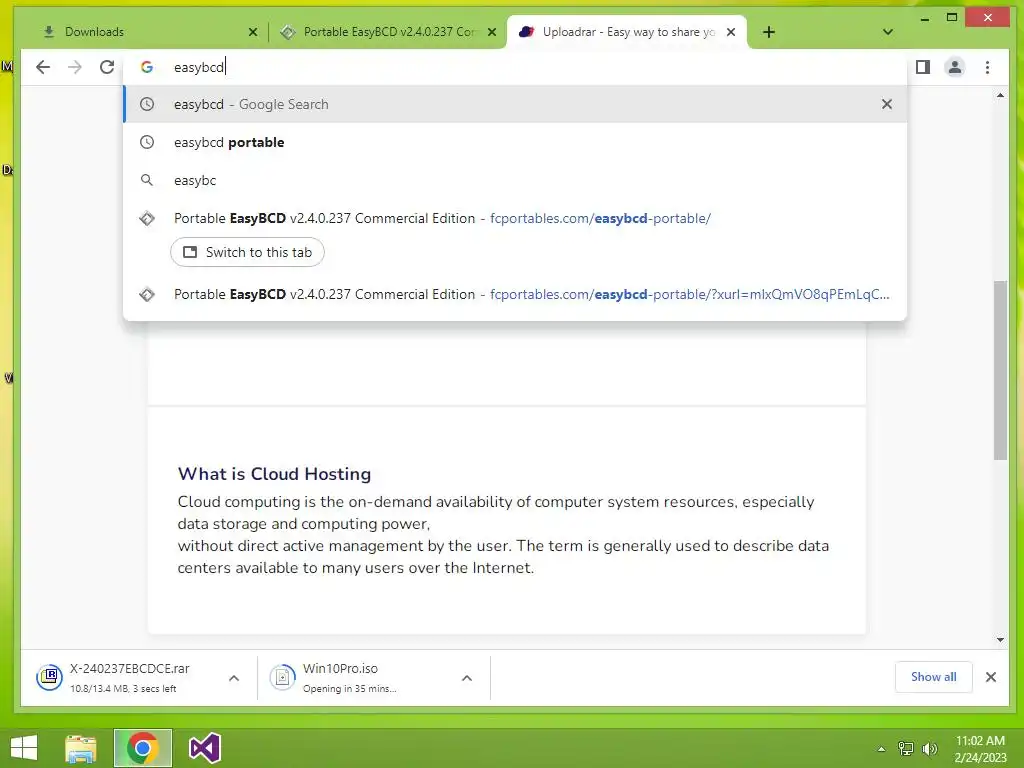
Task: Switch to the Downloads tab
Action: (145, 32)
